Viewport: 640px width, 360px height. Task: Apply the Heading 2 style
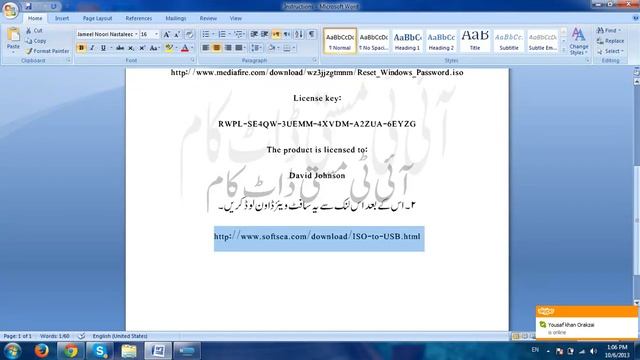441,41
